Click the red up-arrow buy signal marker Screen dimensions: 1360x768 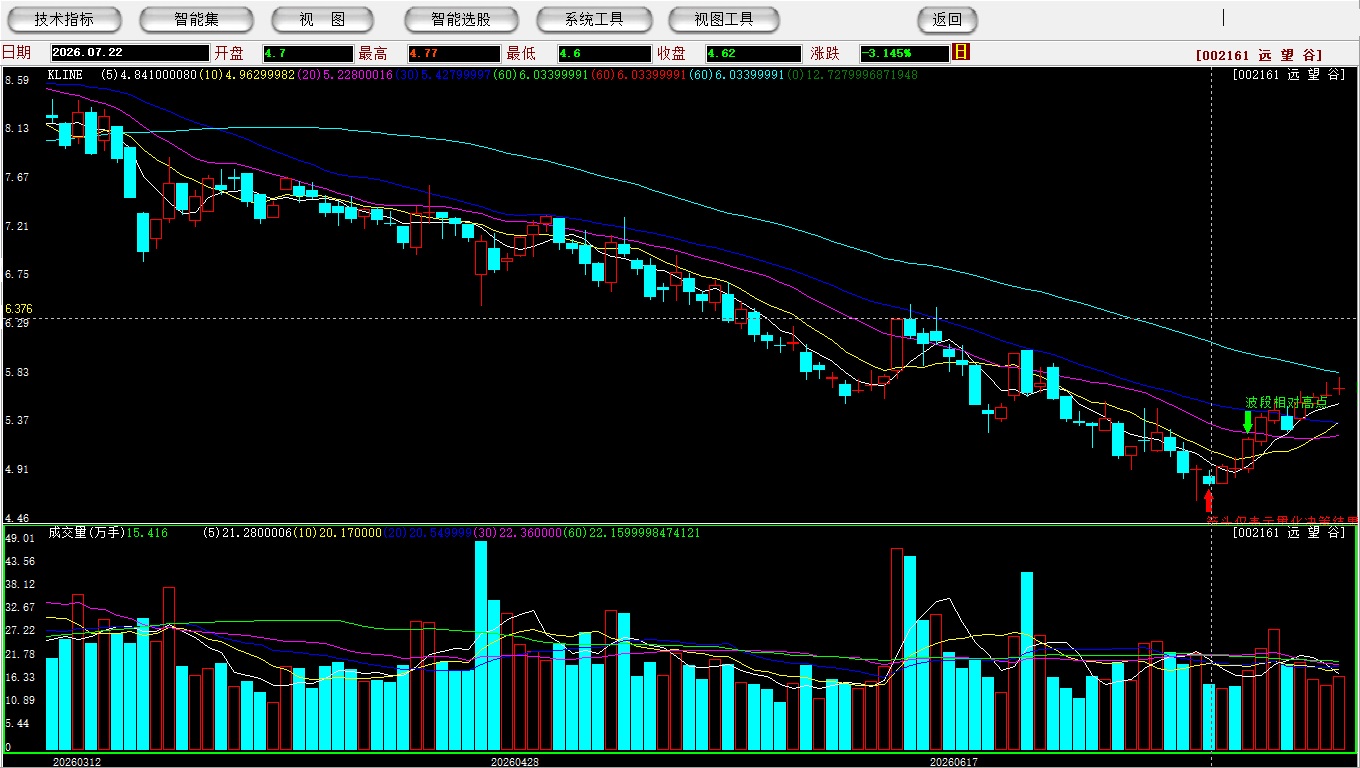[x=1208, y=500]
